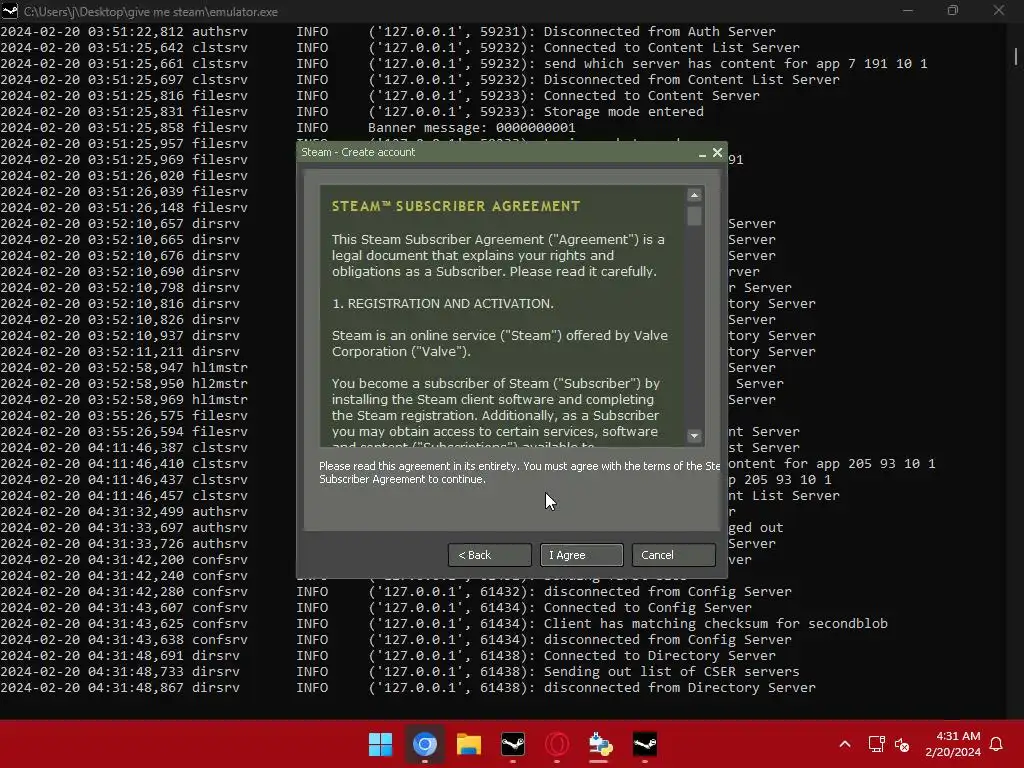
Task: Minimize the Steam - Create account dialog
Action: [x=702, y=153]
